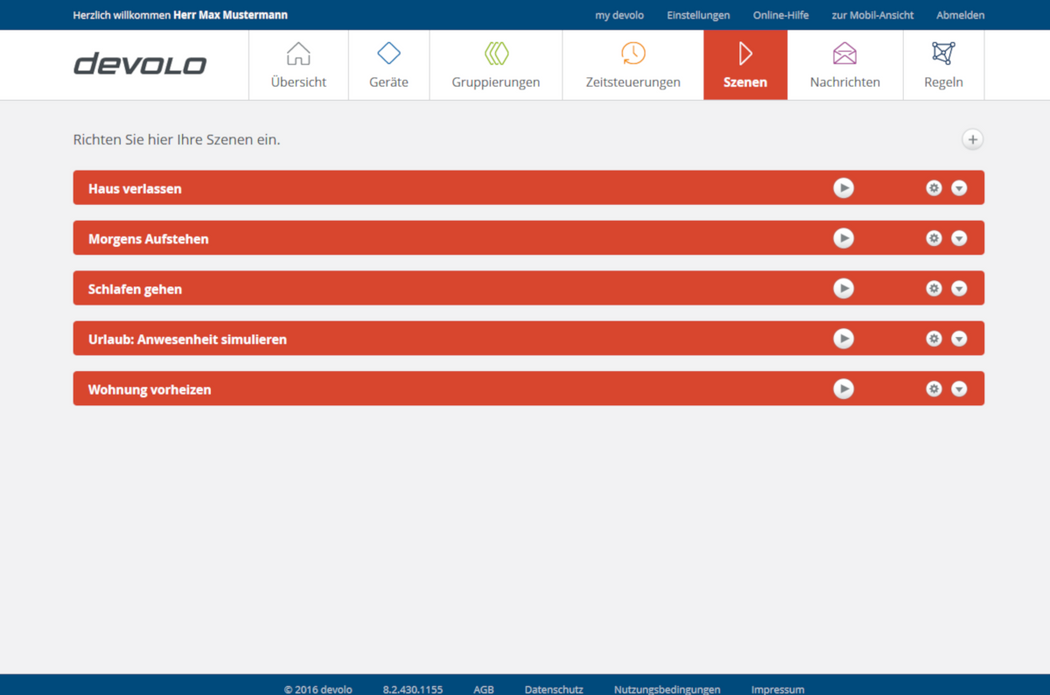Play the Morgens Aufstehen scene
1050x695 pixels.
tap(843, 238)
